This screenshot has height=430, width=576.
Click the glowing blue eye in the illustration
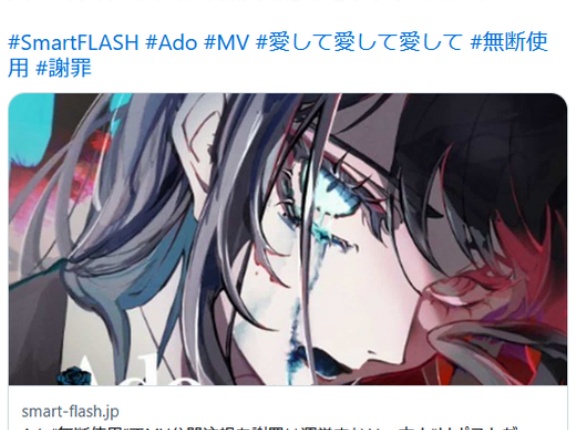pos(332,196)
